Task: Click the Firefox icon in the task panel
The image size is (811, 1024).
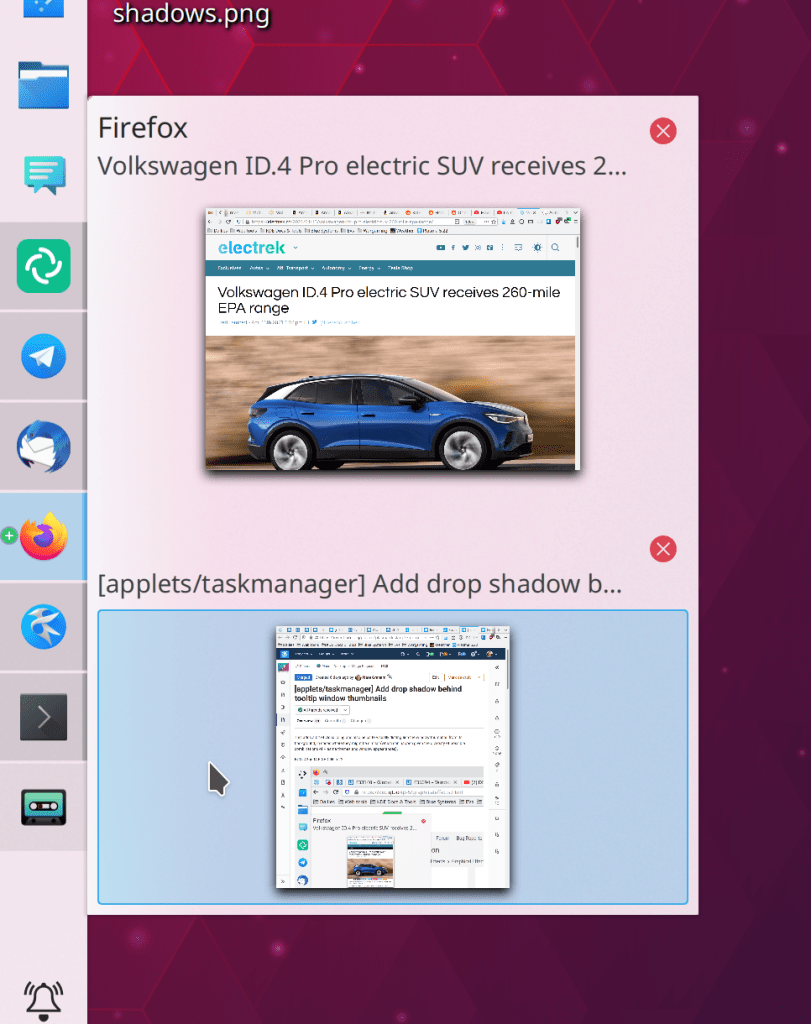Action: click(x=43, y=537)
